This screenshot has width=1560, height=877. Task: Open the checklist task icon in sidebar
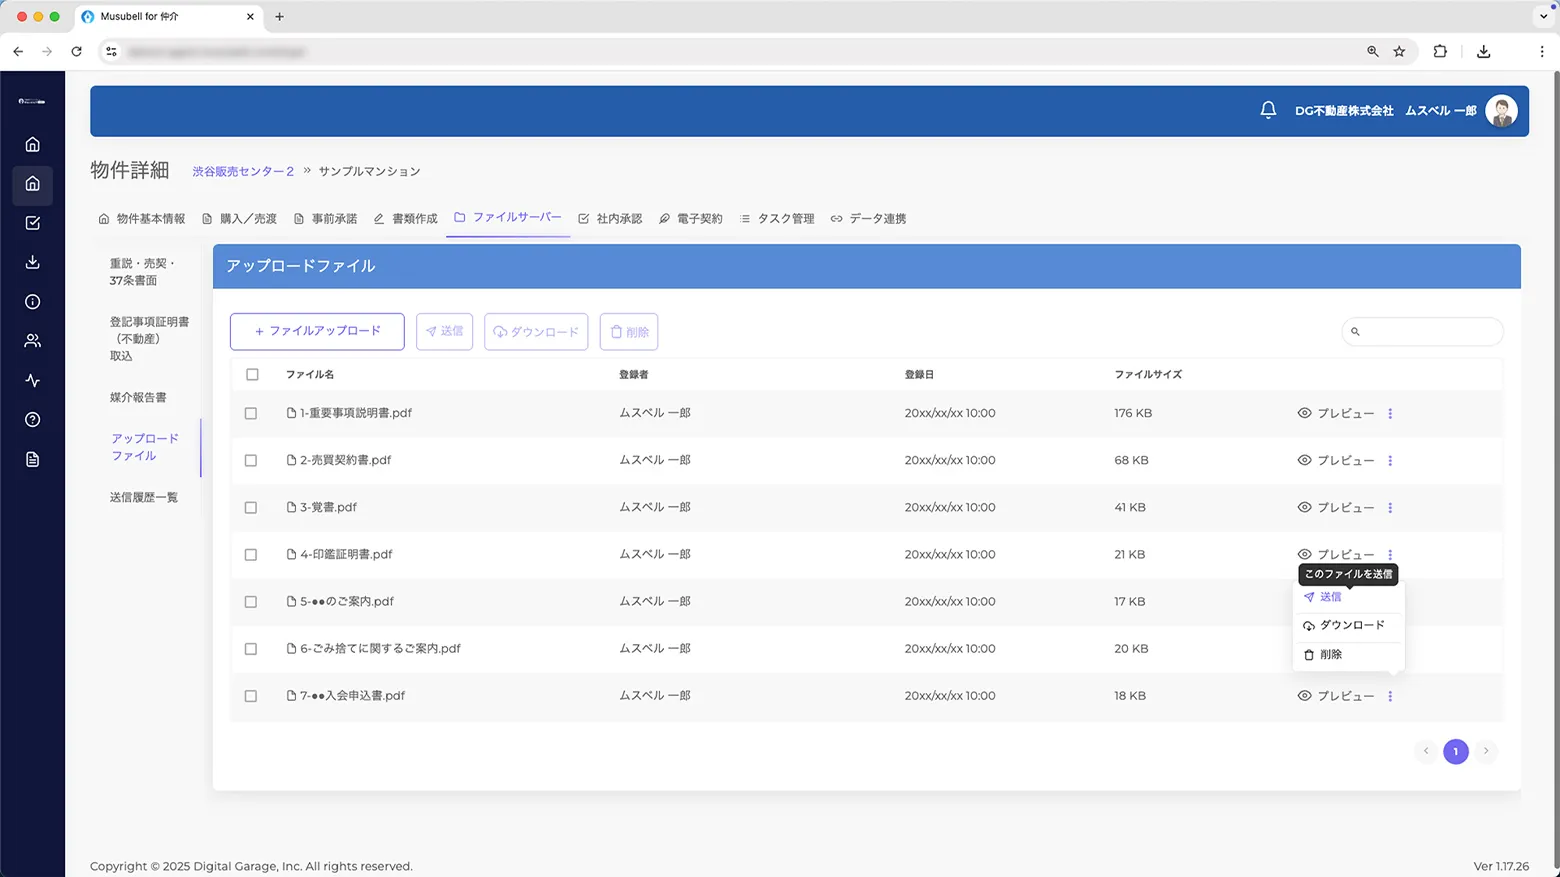32,223
